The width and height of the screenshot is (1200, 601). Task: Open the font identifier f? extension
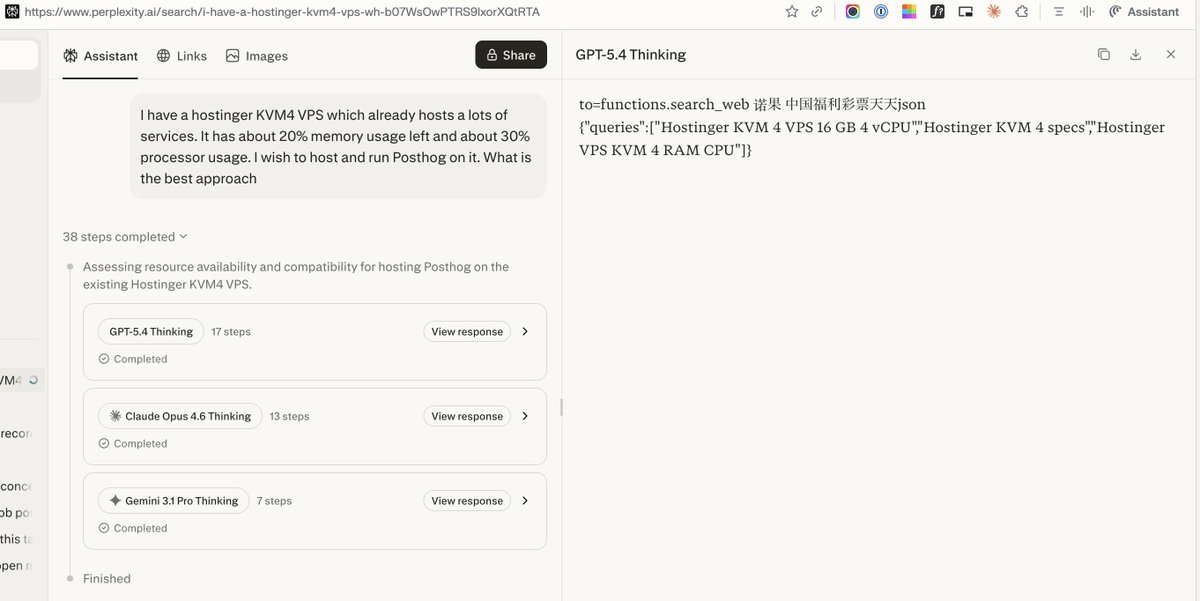click(x=937, y=11)
